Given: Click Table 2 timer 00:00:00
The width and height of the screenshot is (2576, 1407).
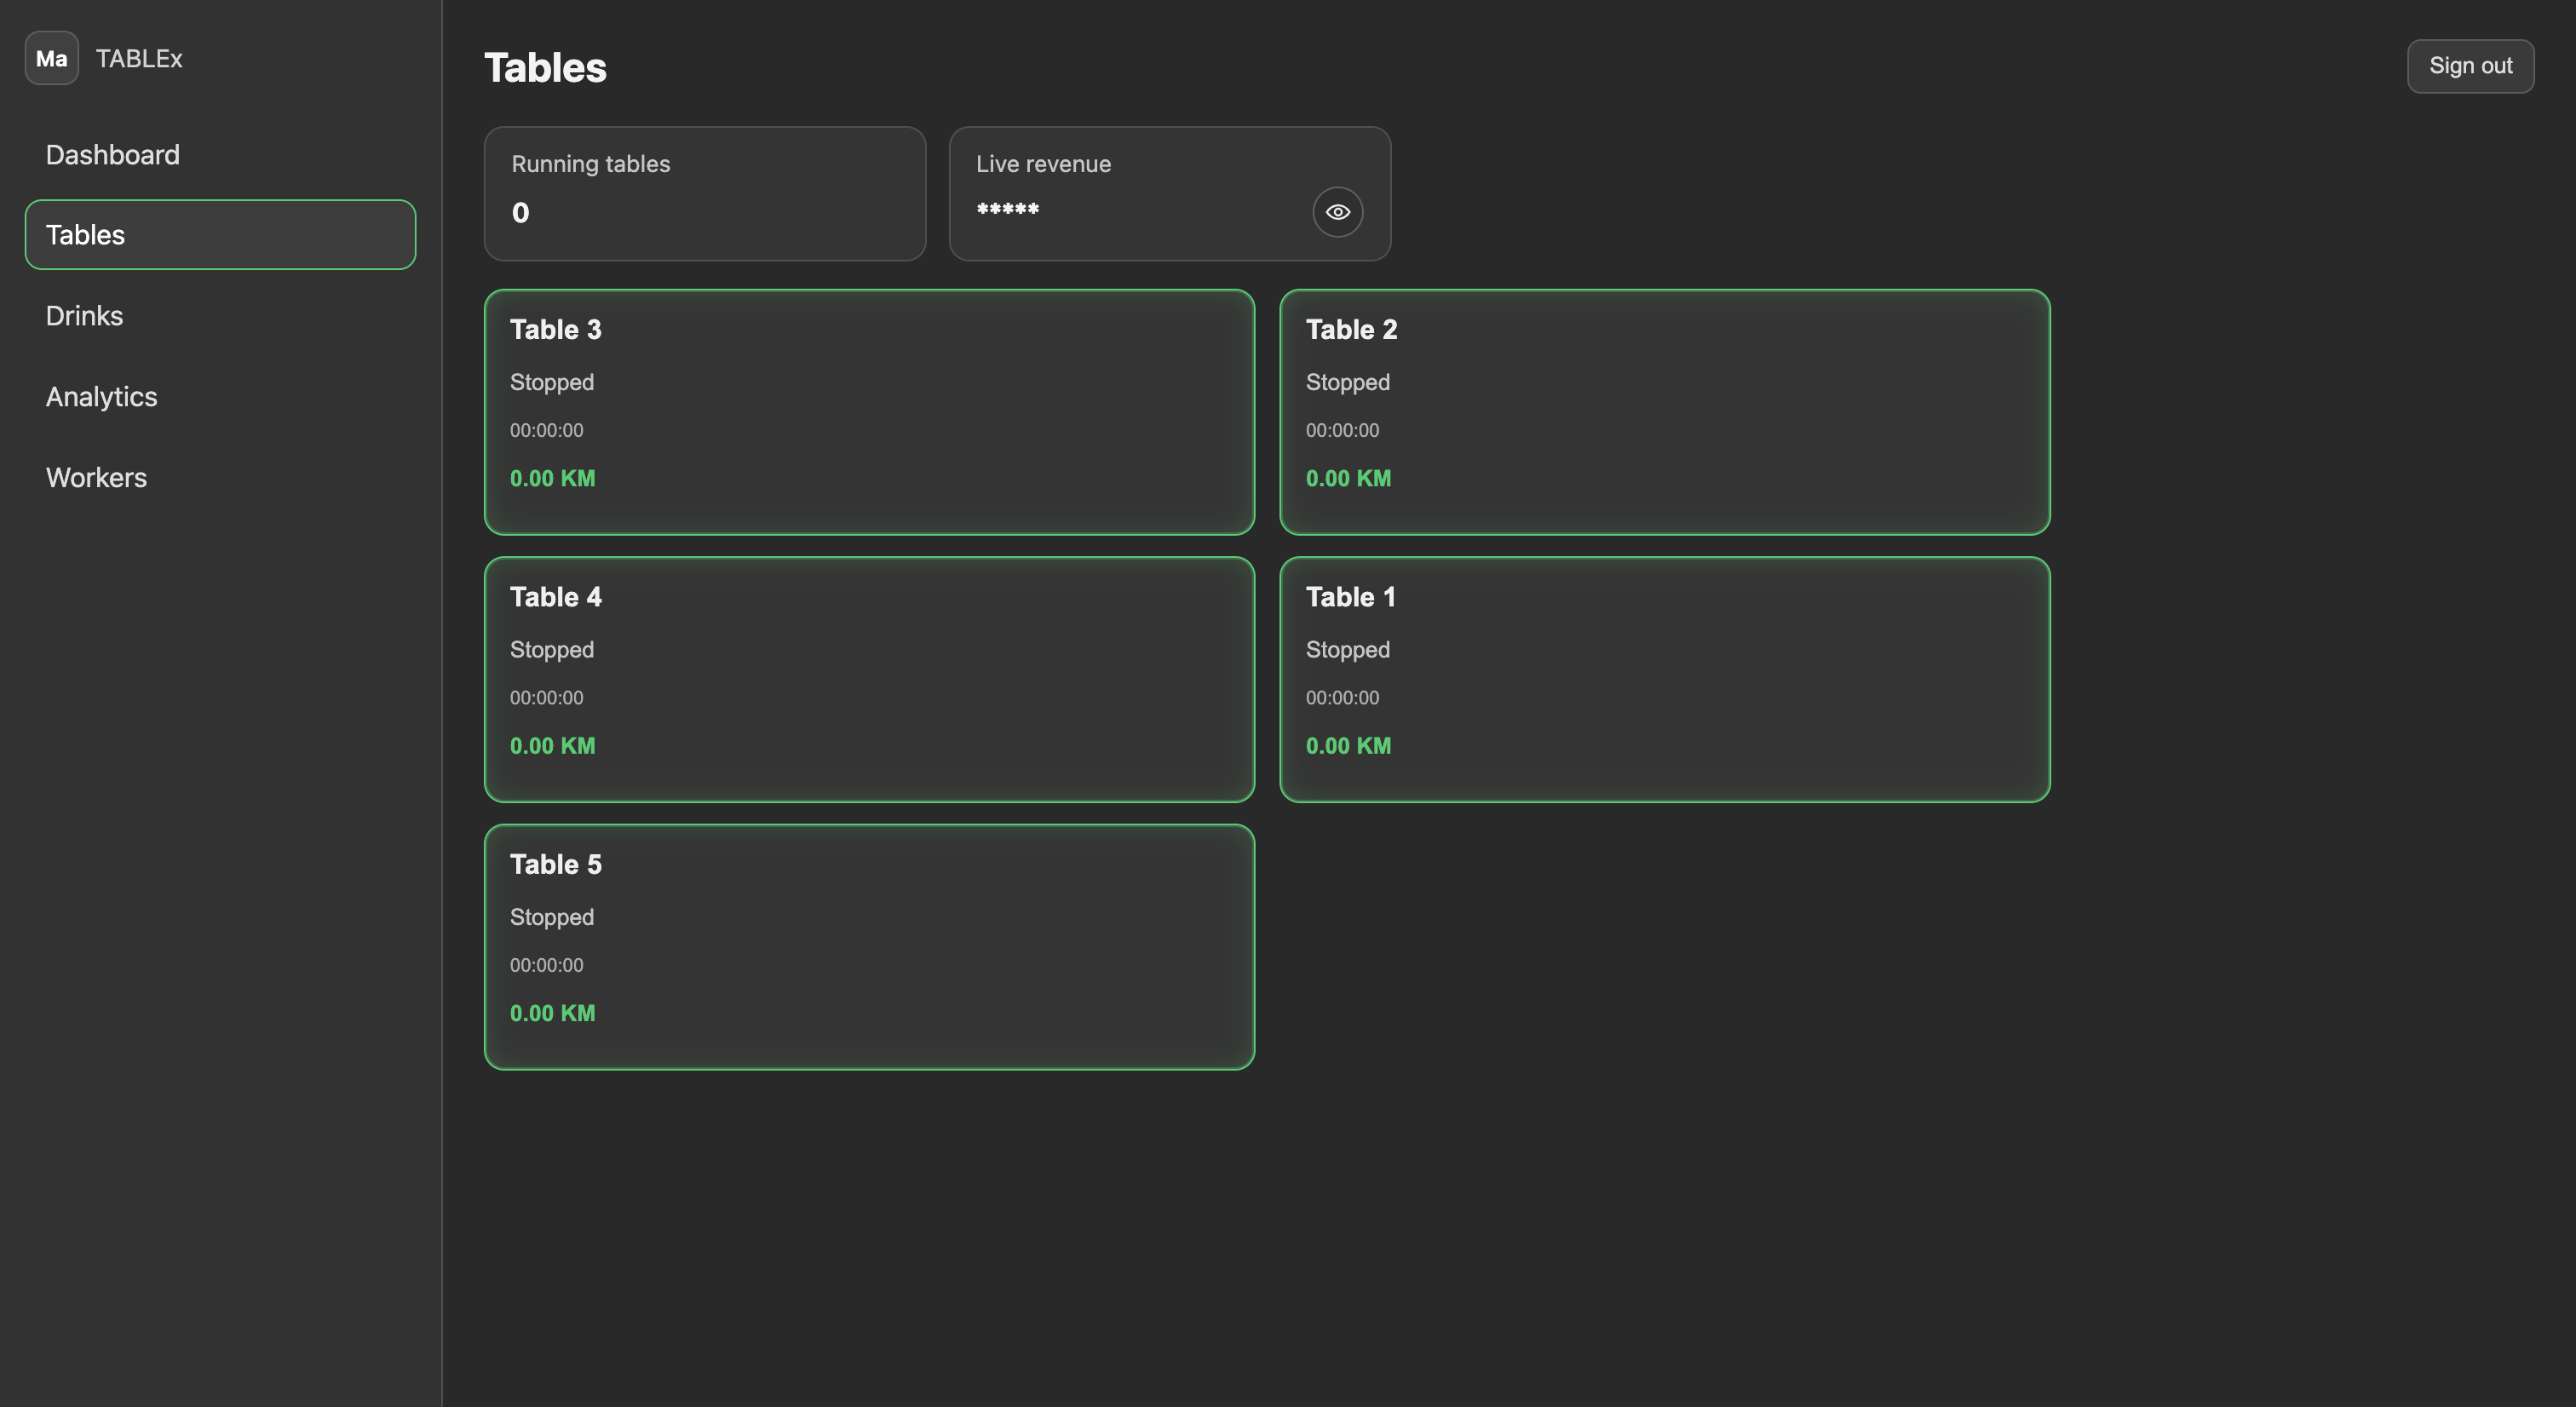Looking at the screenshot, I should point(1342,431).
